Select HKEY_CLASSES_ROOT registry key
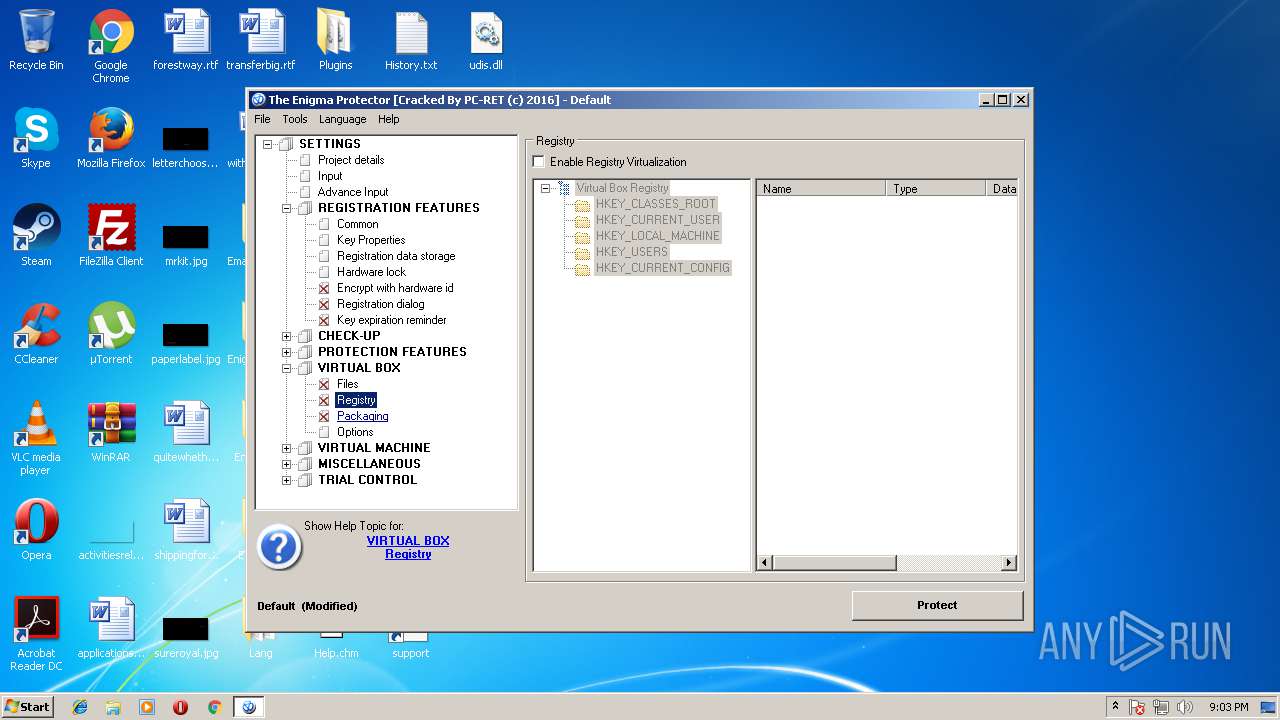Screen dimensions: 1280x720 [656, 204]
